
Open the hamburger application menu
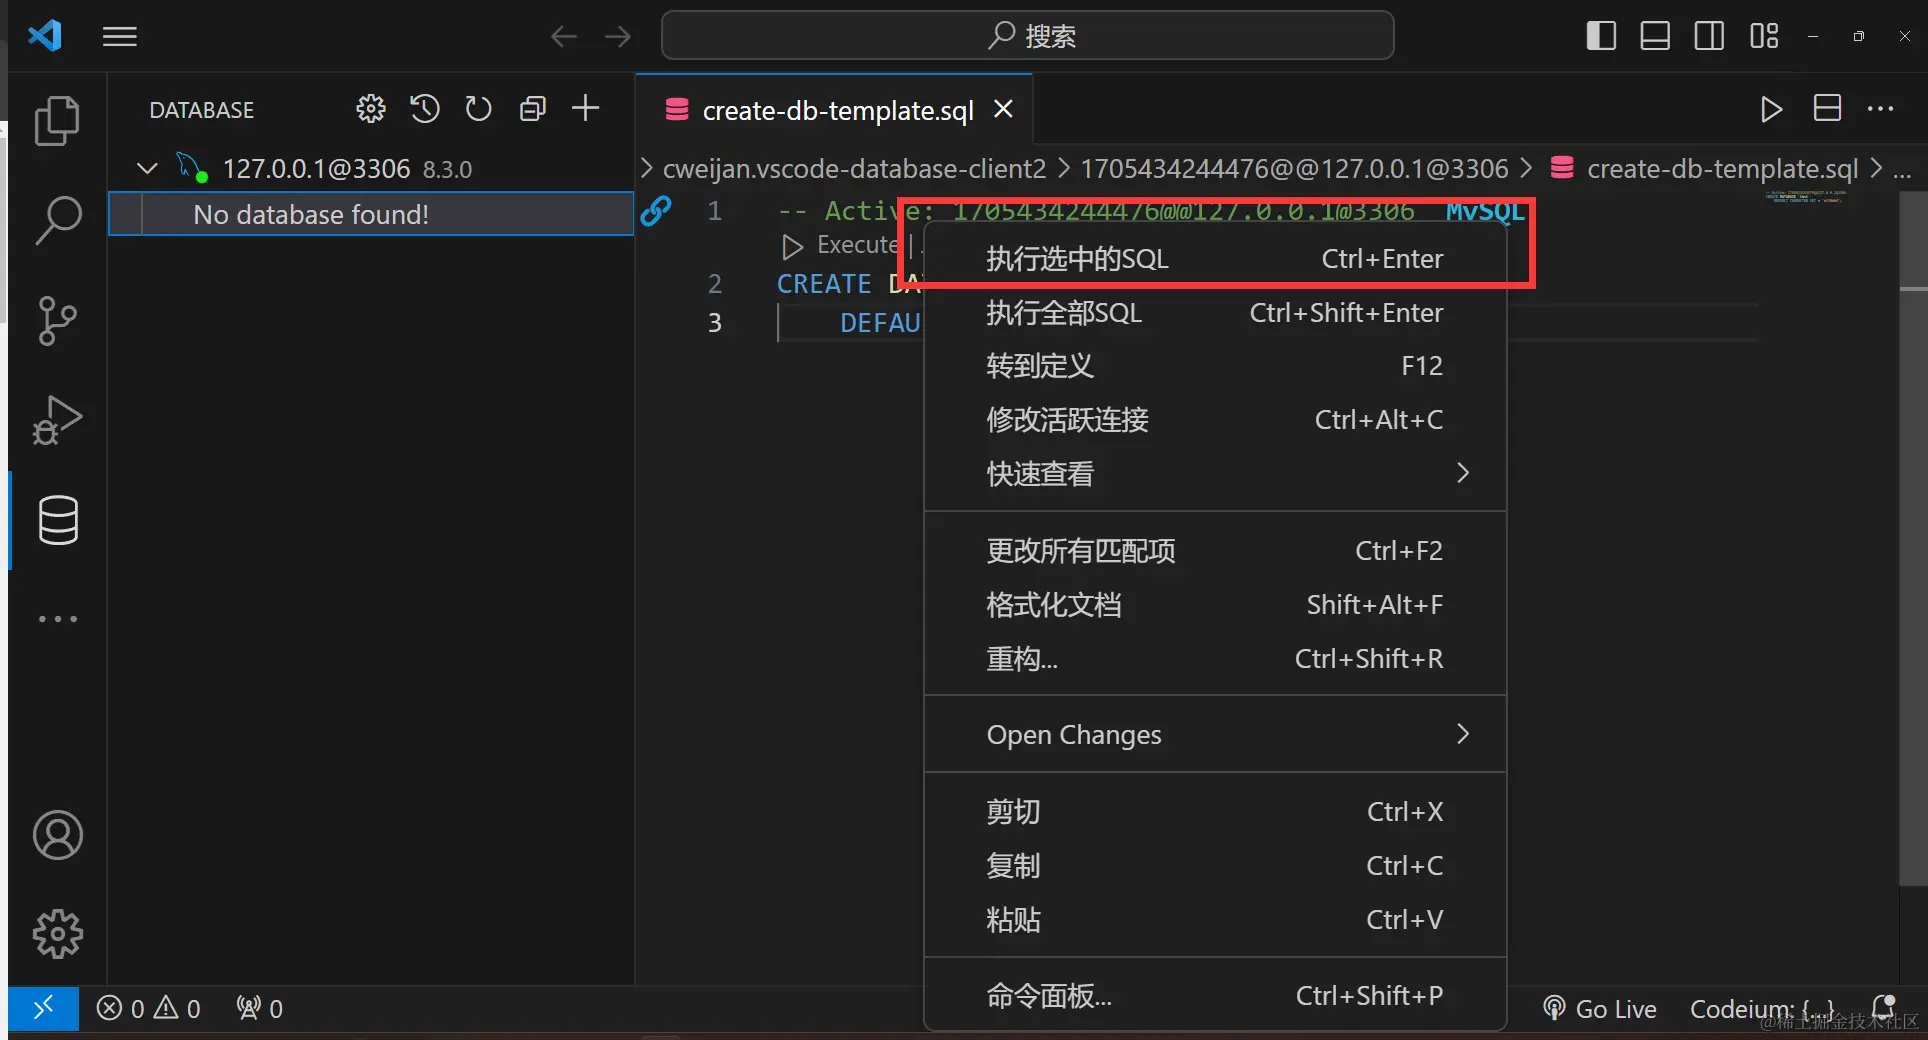point(120,37)
